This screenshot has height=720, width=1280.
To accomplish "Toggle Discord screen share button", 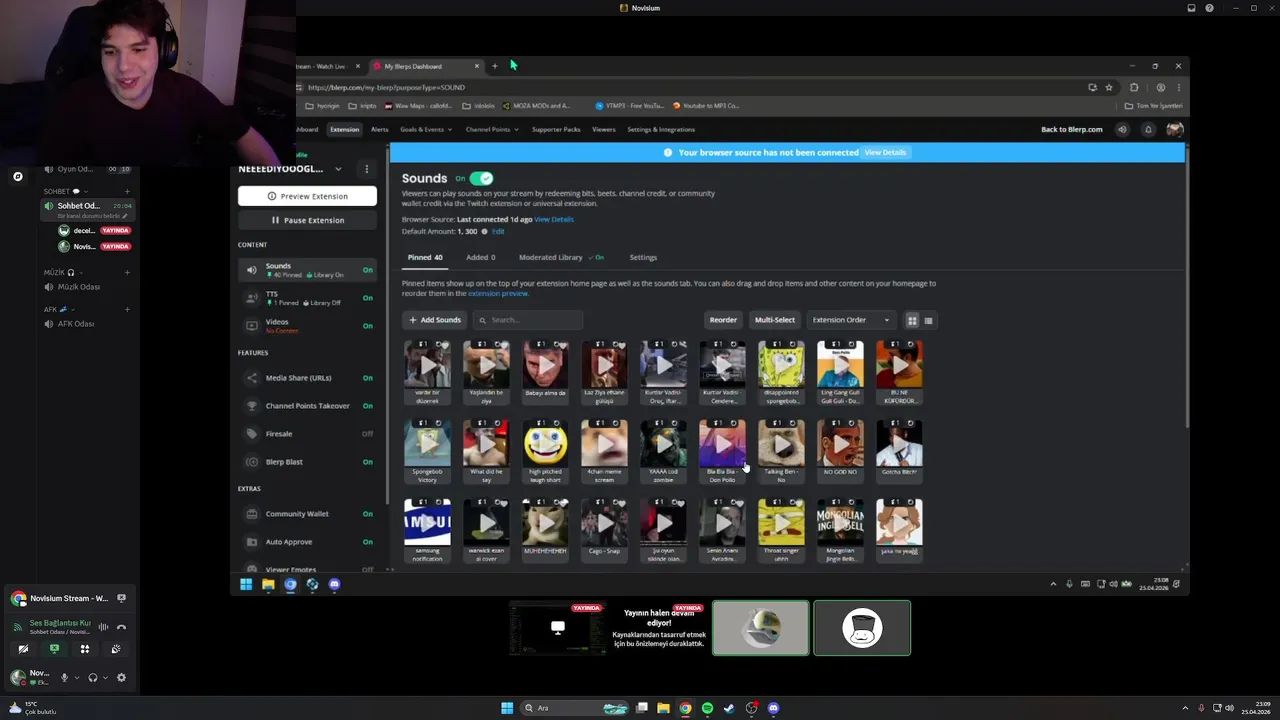I will click(x=54, y=649).
